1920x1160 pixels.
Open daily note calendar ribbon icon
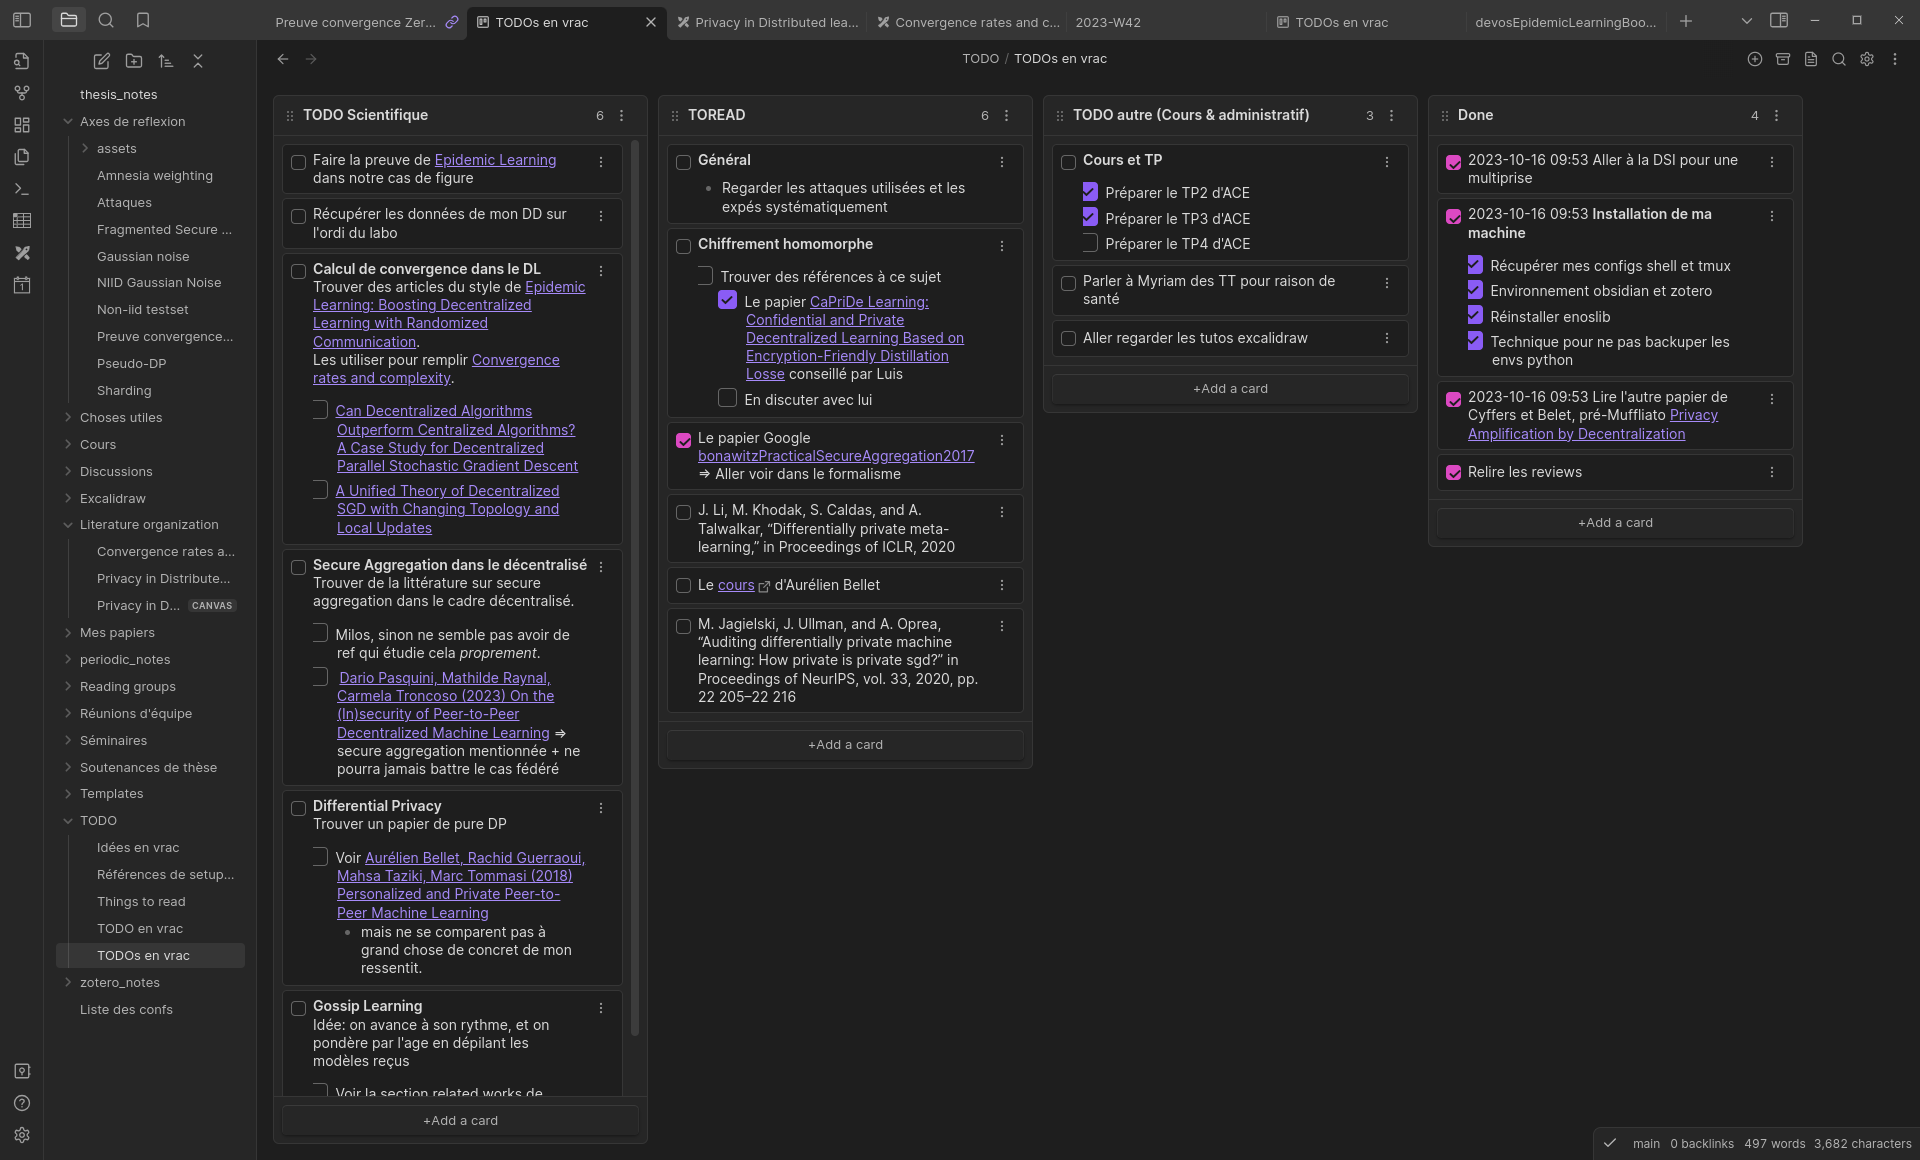tap(22, 285)
